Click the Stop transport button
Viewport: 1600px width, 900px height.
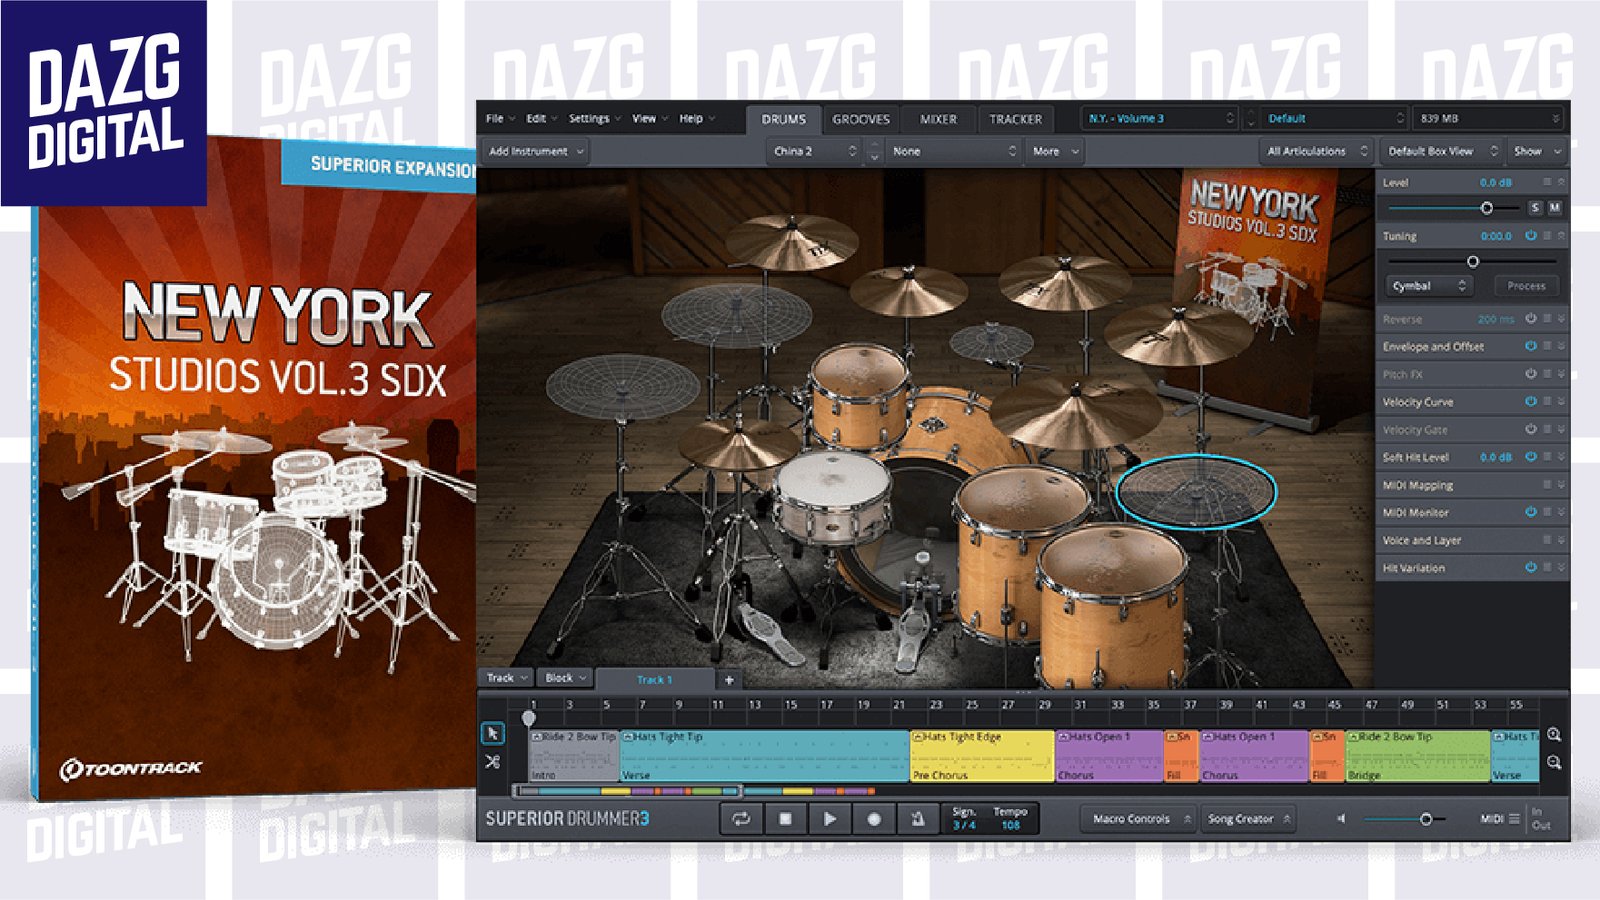(786, 819)
